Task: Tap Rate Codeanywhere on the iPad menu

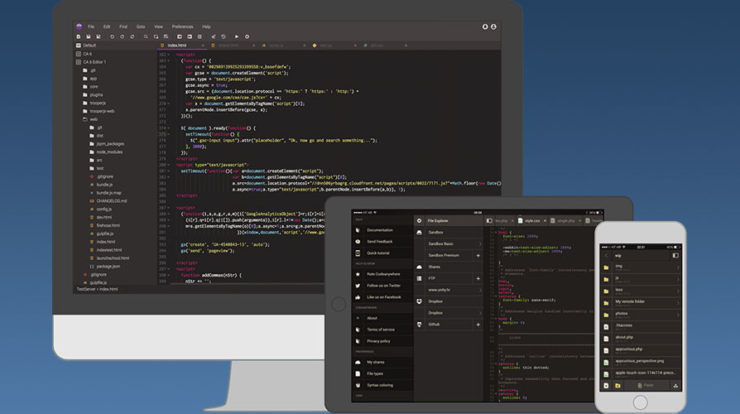Action: (x=383, y=274)
